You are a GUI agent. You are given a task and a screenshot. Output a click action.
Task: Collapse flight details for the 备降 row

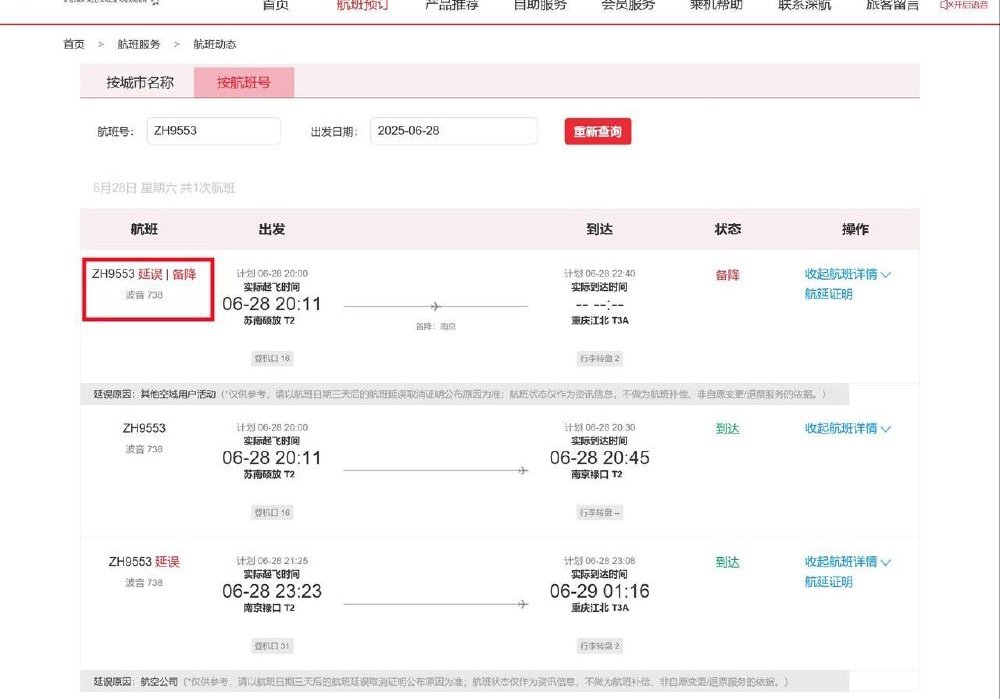[x=848, y=274]
